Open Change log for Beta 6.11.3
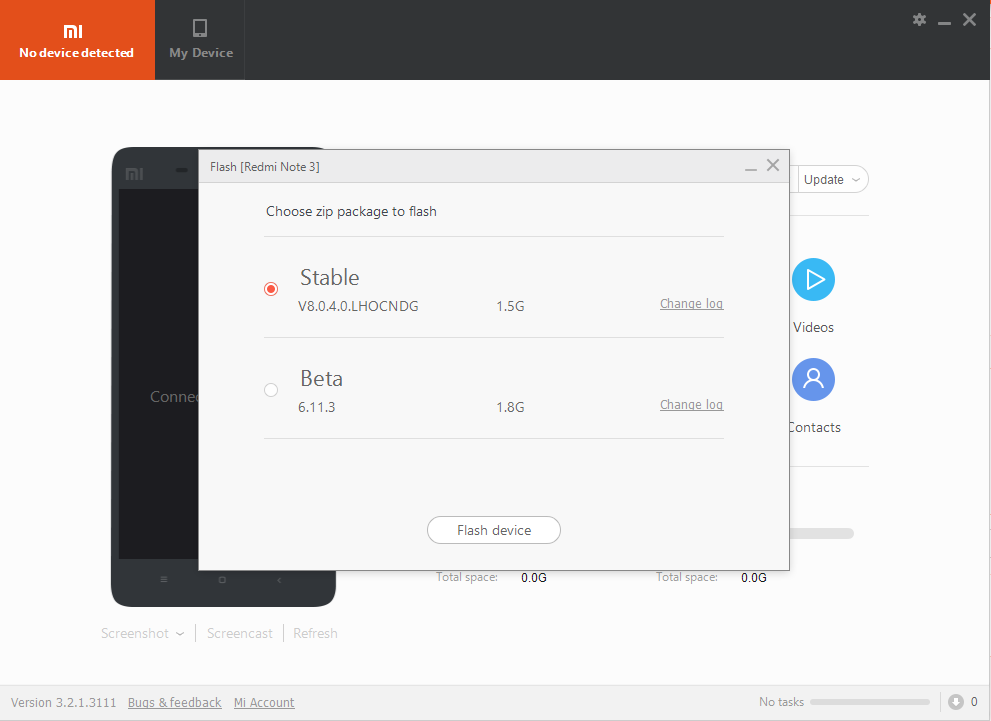 coord(691,405)
